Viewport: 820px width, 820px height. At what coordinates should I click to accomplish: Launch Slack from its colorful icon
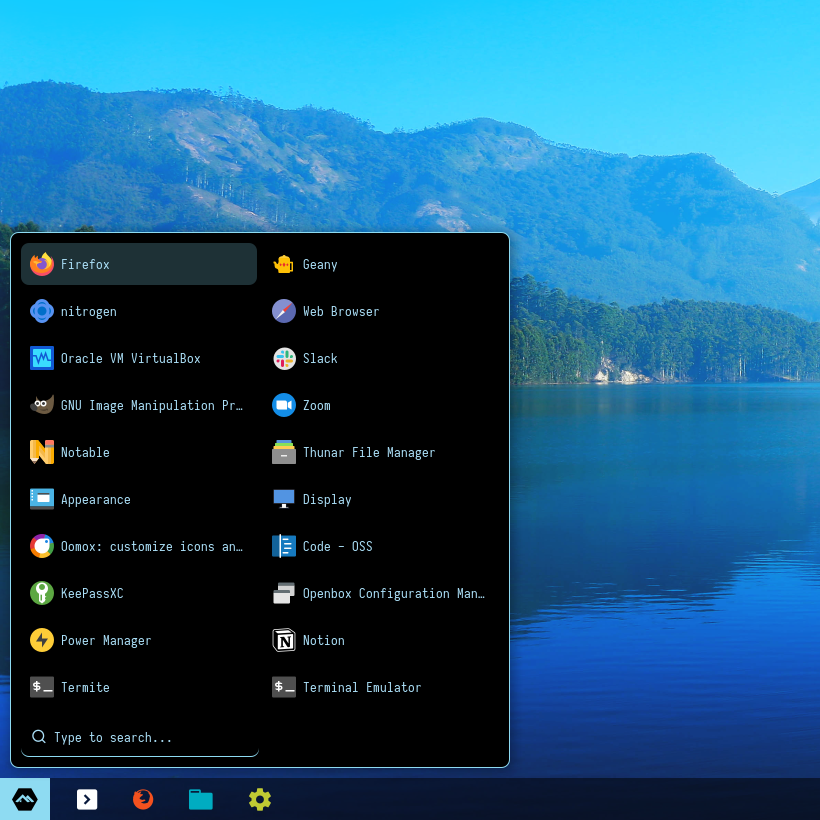coord(284,358)
